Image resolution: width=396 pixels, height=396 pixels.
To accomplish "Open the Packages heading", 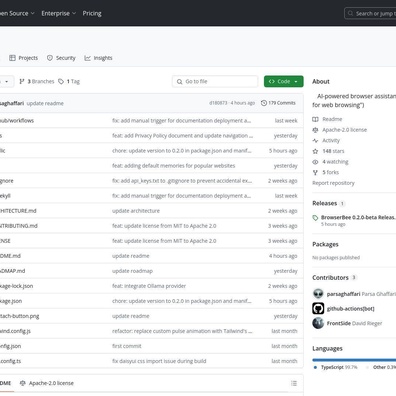I will coord(325,244).
